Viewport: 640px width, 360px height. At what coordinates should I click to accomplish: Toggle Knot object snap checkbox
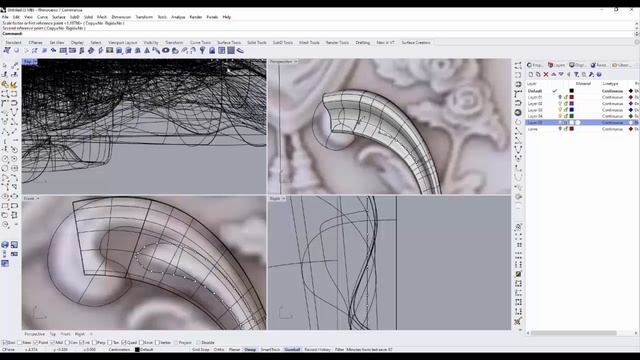[x=141, y=343]
